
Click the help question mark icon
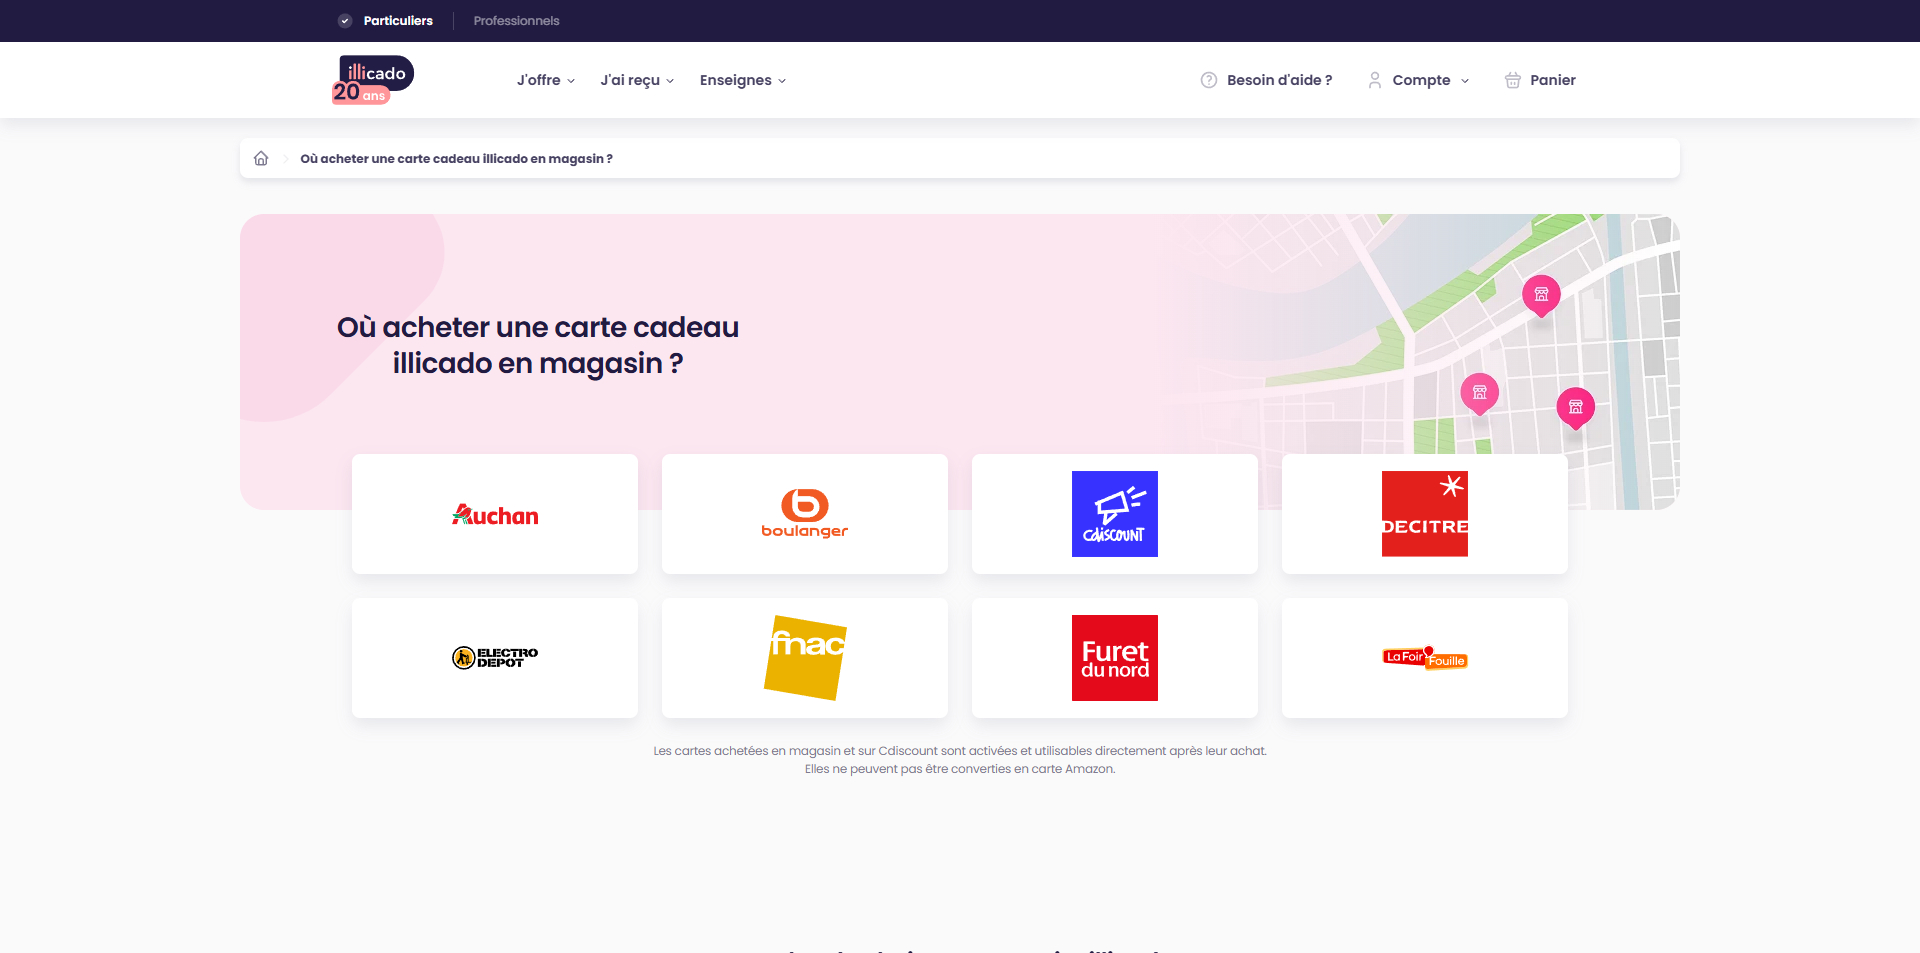point(1209,80)
